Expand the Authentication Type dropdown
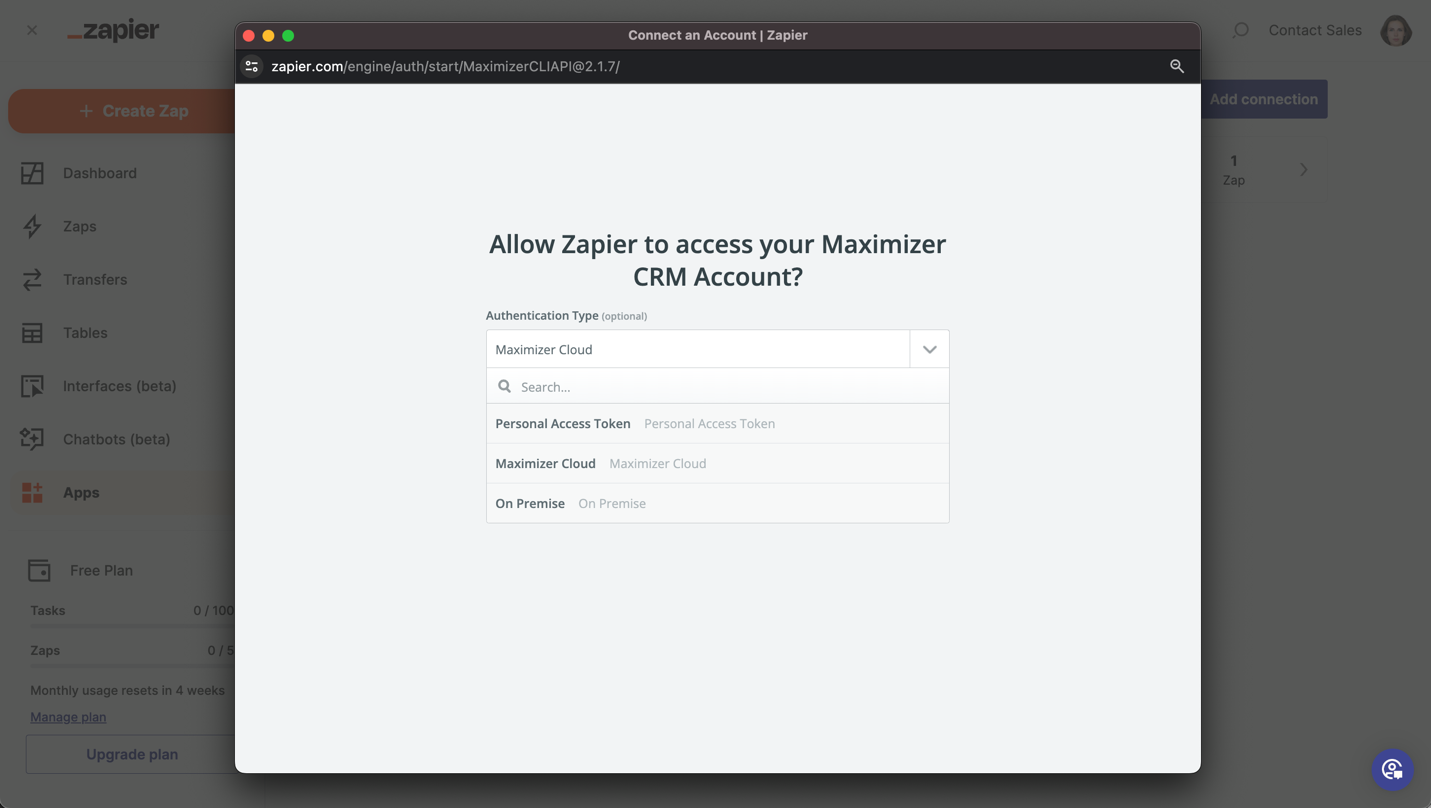Image resolution: width=1431 pixels, height=808 pixels. [929, 348]
